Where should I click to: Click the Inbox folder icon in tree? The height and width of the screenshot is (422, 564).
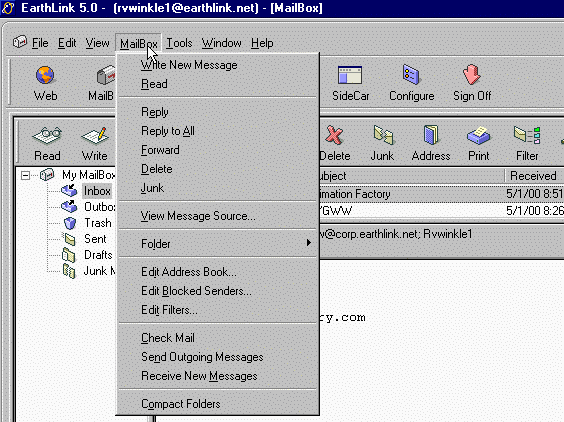tap(69, 191)
